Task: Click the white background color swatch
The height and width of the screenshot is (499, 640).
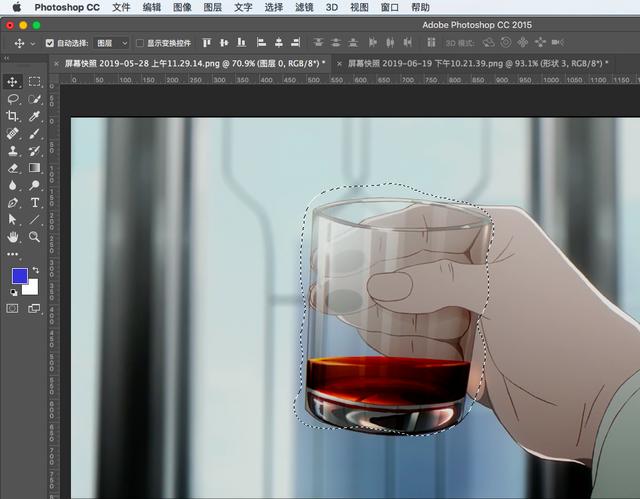Action: pos(32,288)
